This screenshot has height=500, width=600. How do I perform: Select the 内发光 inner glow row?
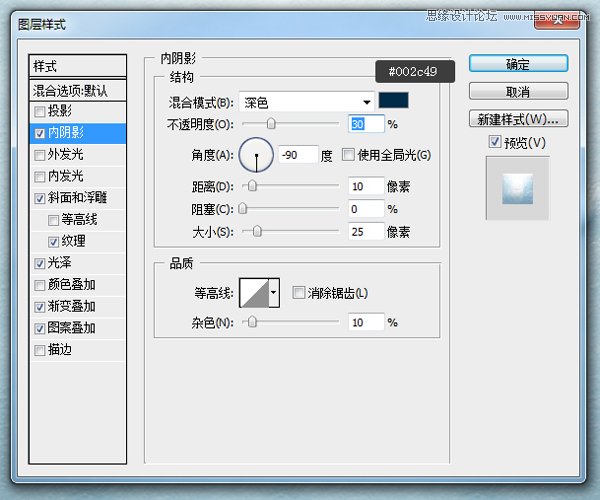[x=78, y=177]
